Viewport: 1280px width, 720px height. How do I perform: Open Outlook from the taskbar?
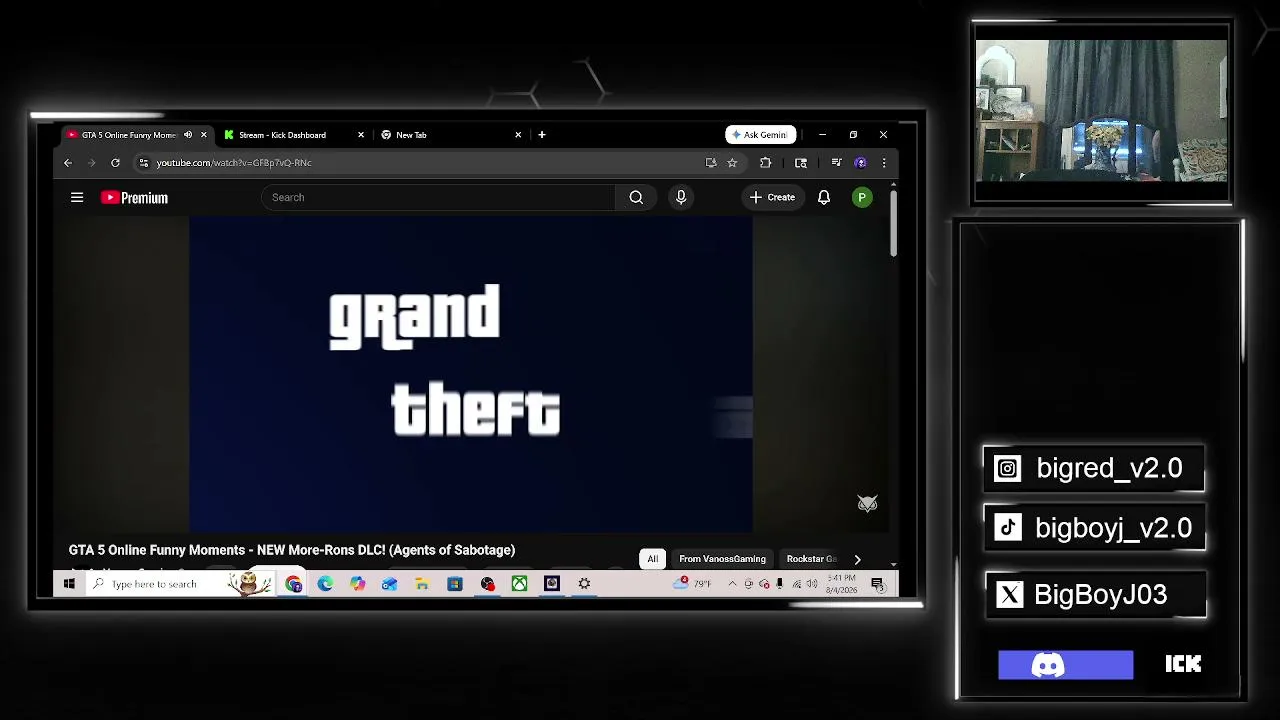(x=390, y=584)
